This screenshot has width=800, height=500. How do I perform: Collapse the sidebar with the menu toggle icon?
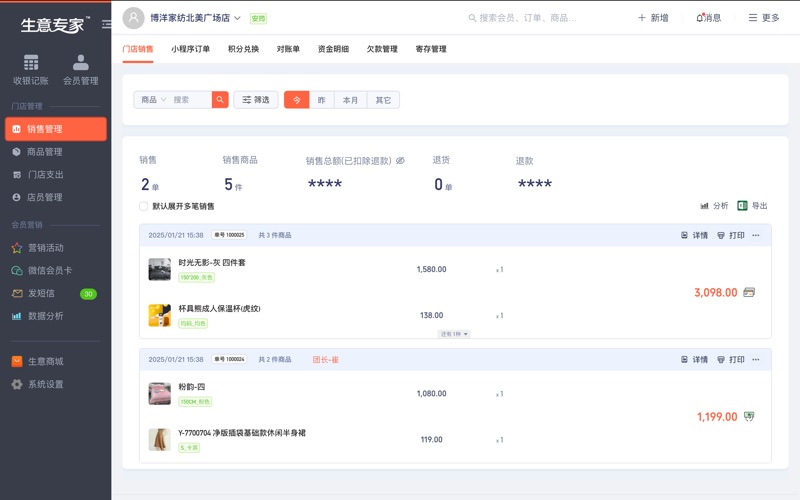click(106, 24)
